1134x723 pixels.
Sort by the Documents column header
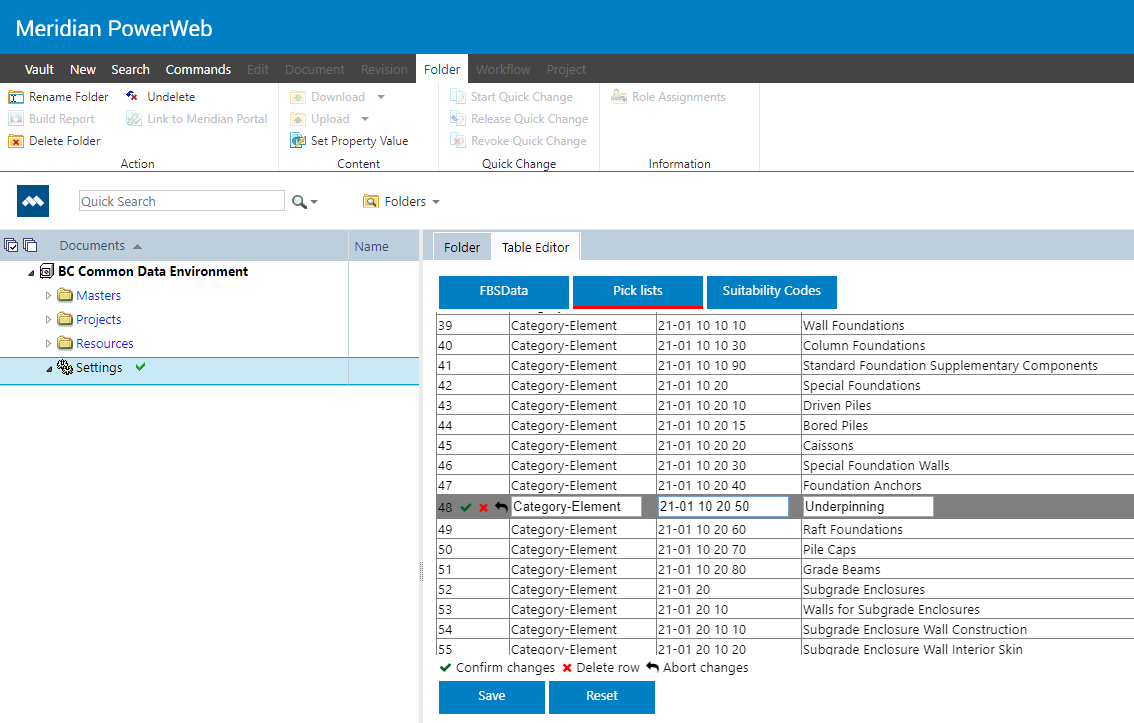[x=92, y=246]
